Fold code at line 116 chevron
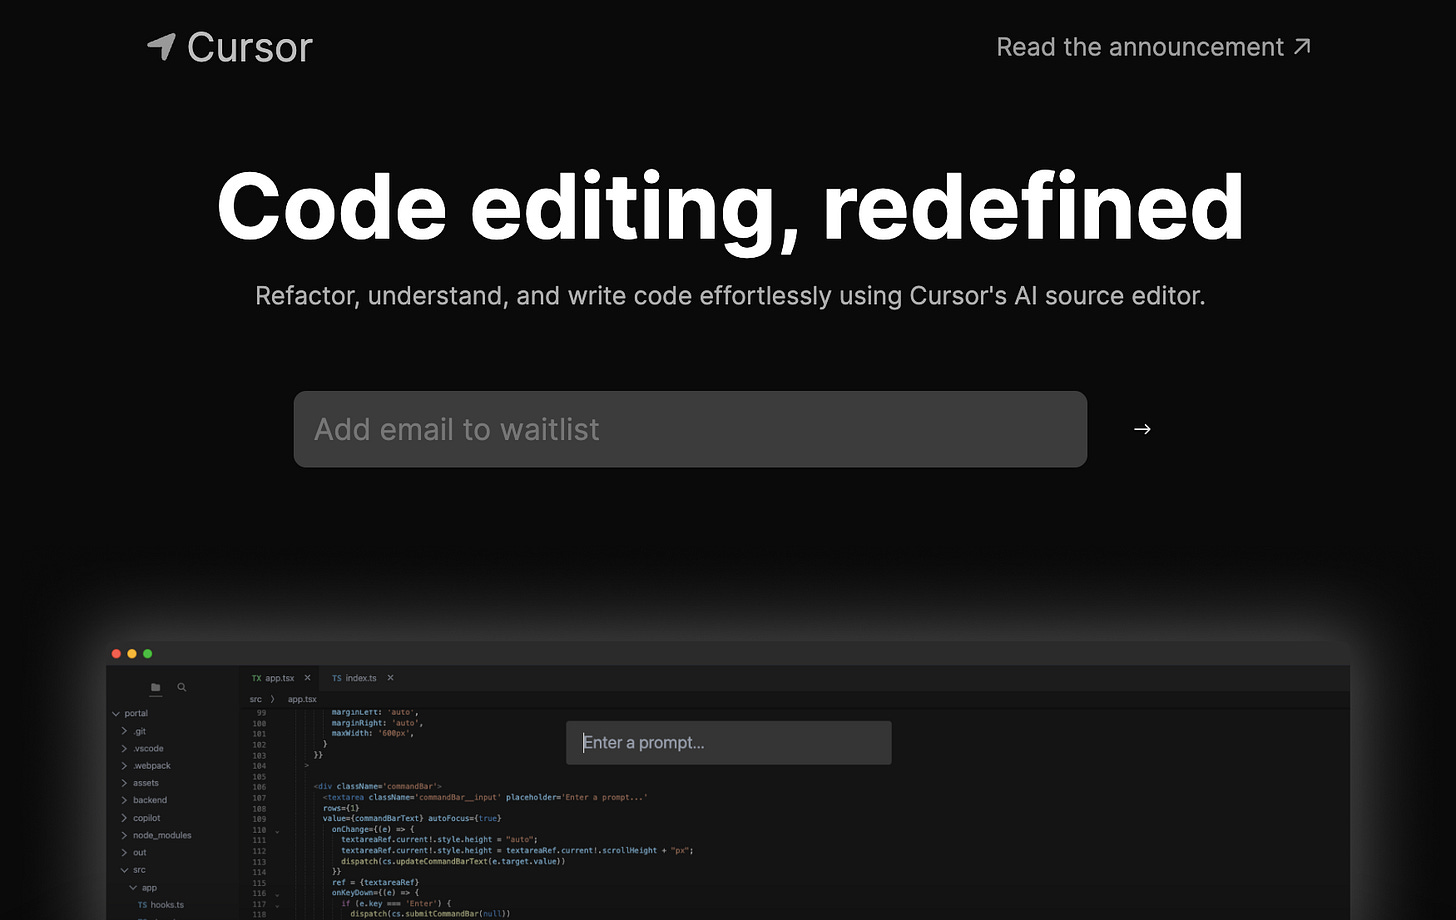 pyautogui.click(x=277, y=894)
